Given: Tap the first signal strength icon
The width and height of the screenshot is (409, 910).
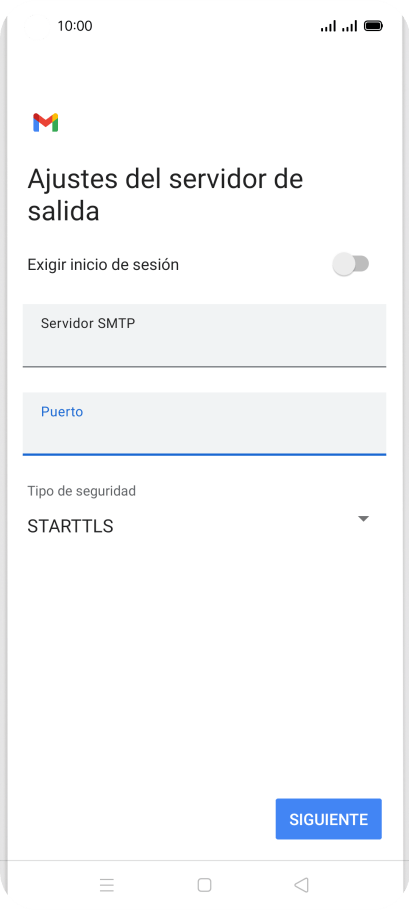Looking at the screenshot, I should click(328, 26).
